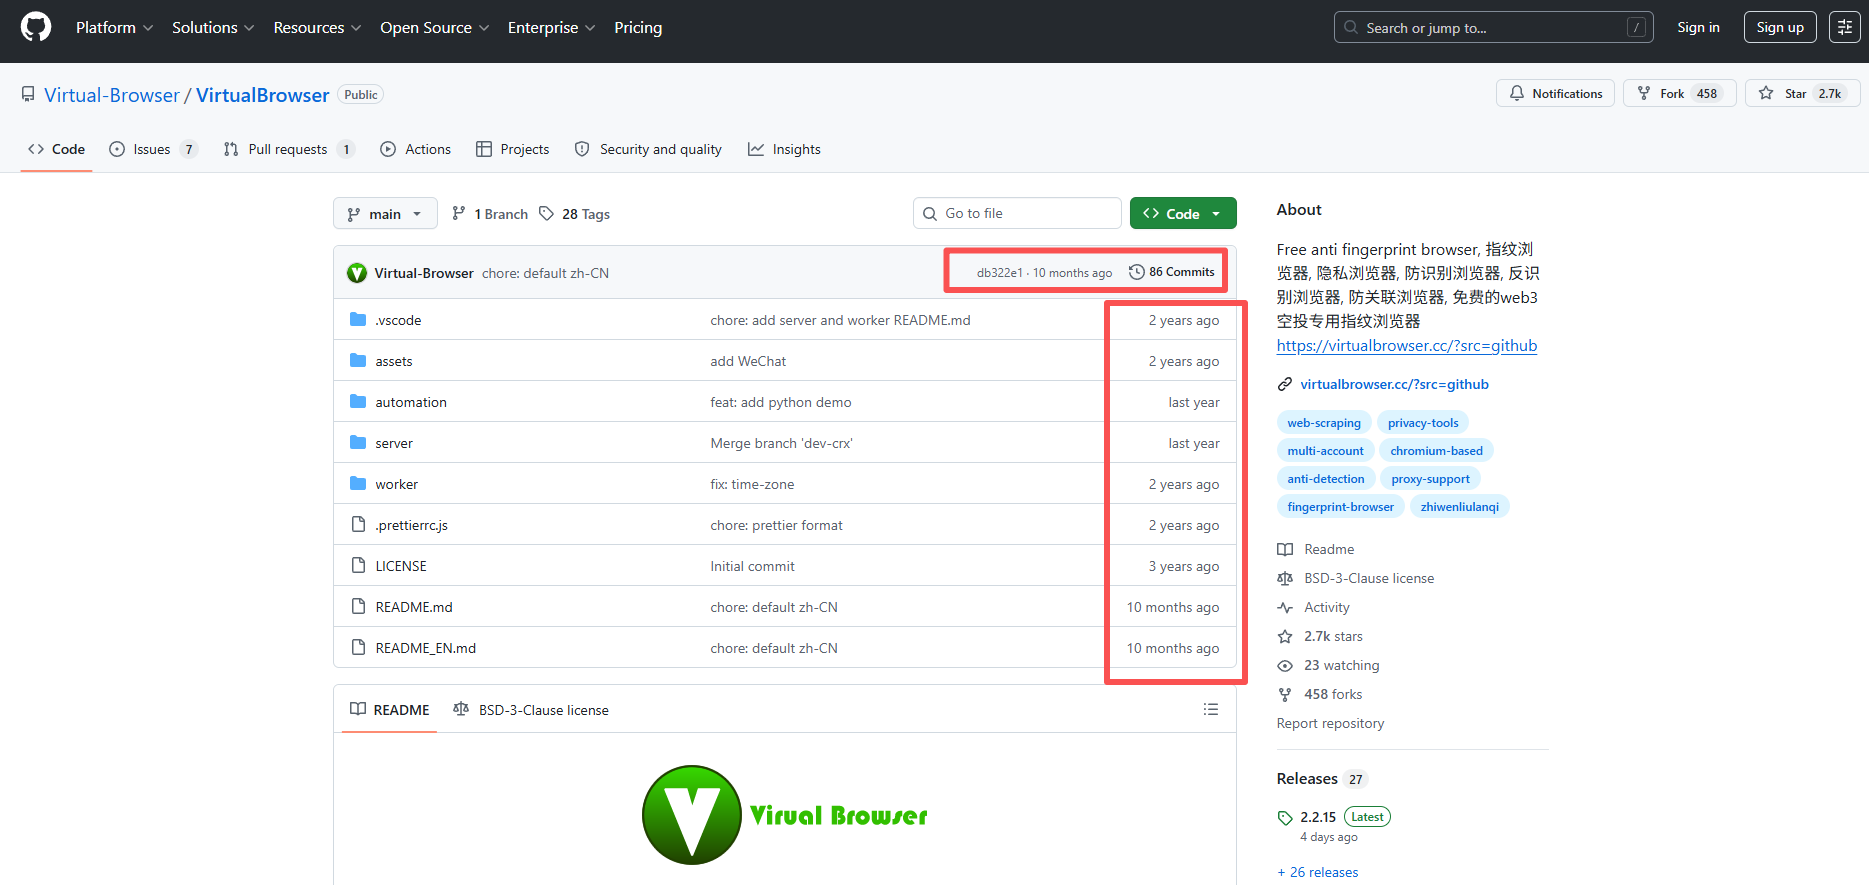1869x885 pixels.
Task: Open the Open Source menu
Action: tap(434, 27)
